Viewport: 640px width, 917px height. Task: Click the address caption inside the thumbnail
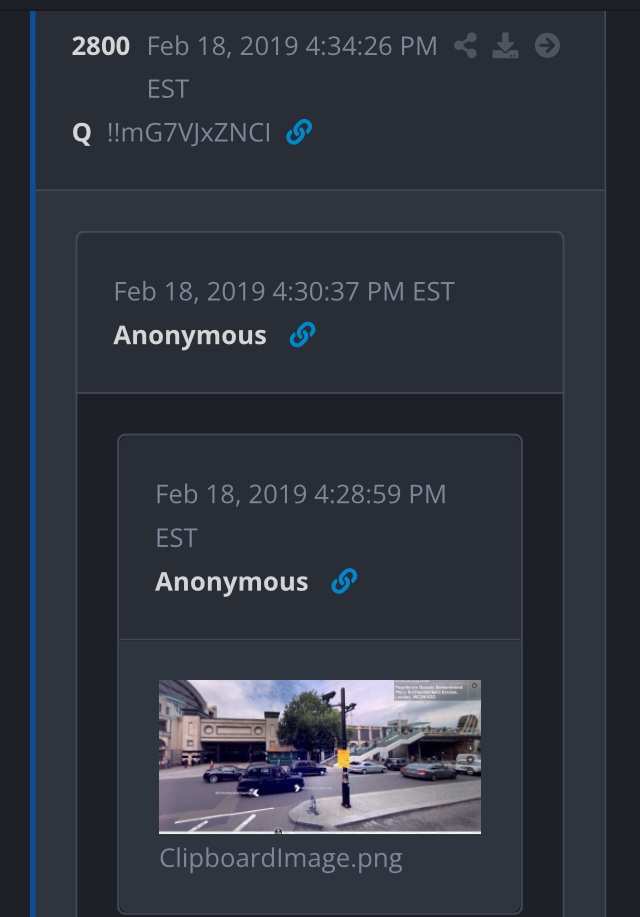430,691
